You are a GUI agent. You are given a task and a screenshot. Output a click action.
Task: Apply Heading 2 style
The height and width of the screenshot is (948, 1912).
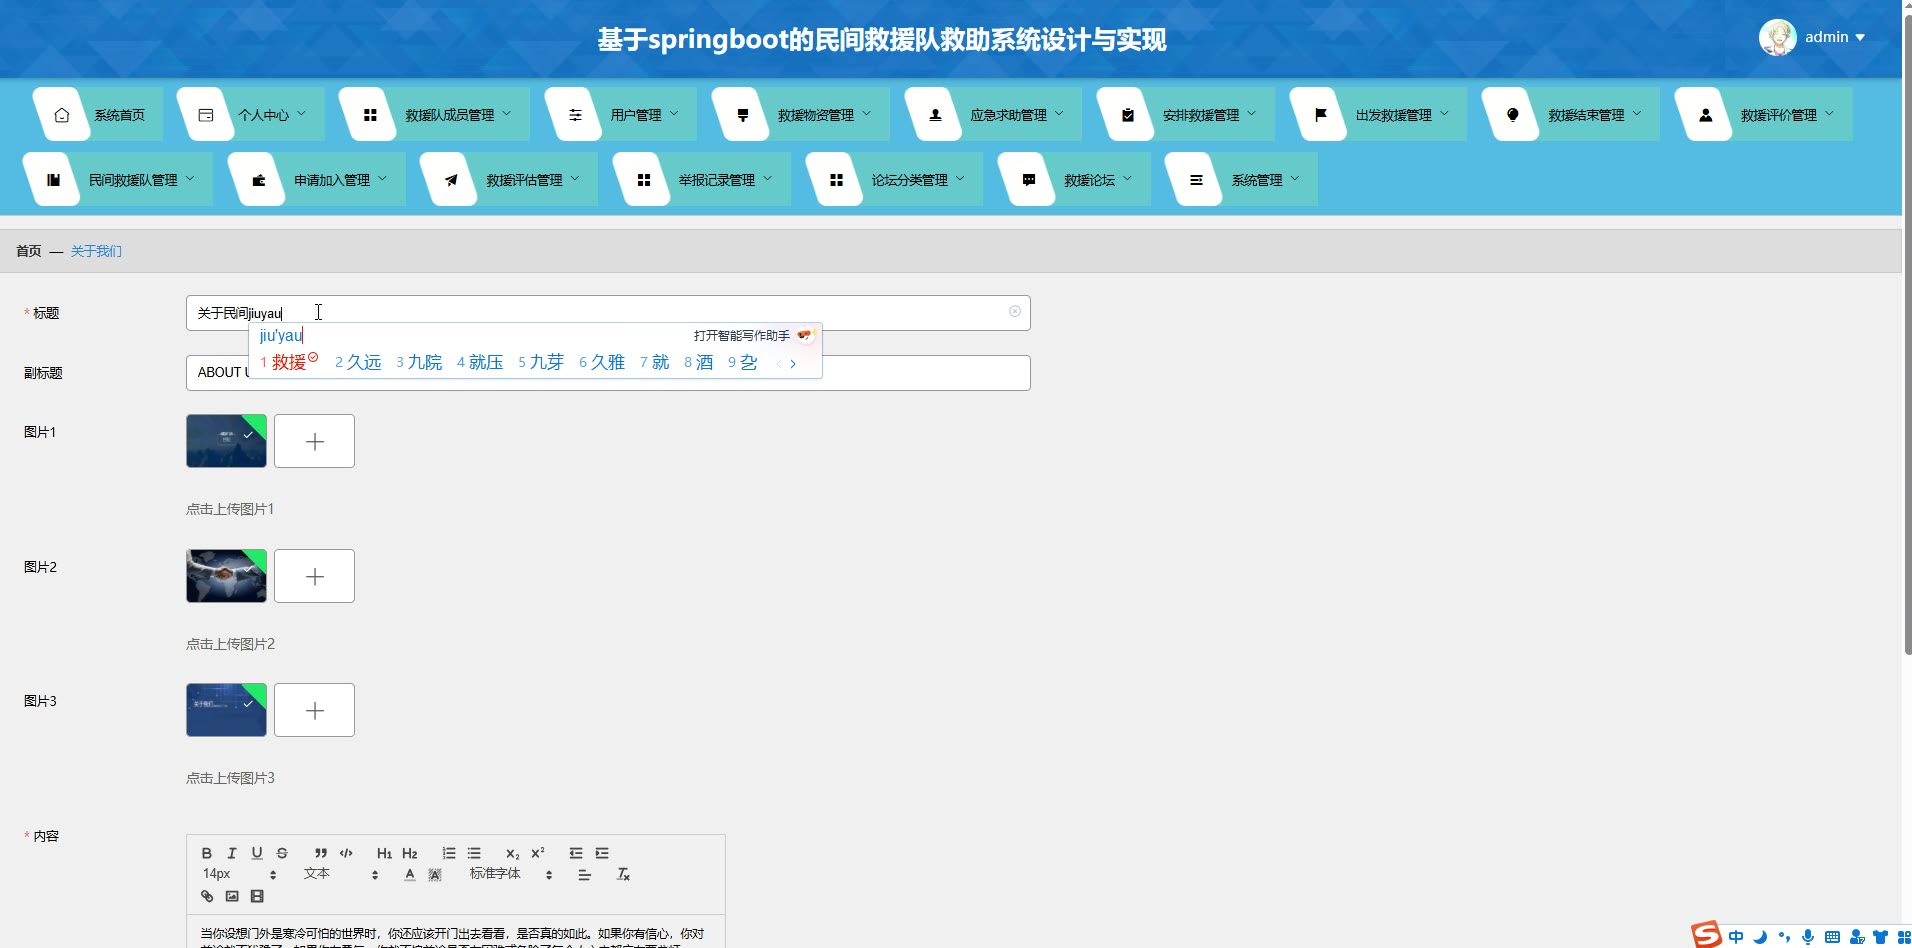click(410, 853)
